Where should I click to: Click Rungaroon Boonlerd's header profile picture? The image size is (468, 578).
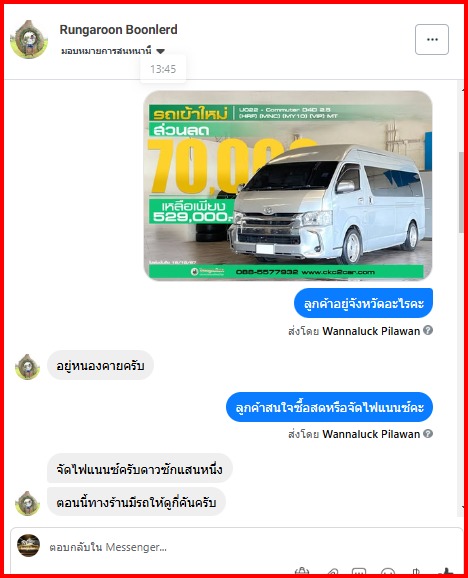pyautogui.click(x=29, y=39)
